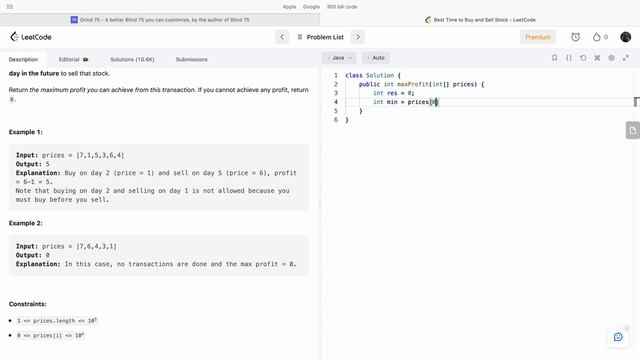Click the browser sidebar icon
640x360 pixels.
[10, 7]
